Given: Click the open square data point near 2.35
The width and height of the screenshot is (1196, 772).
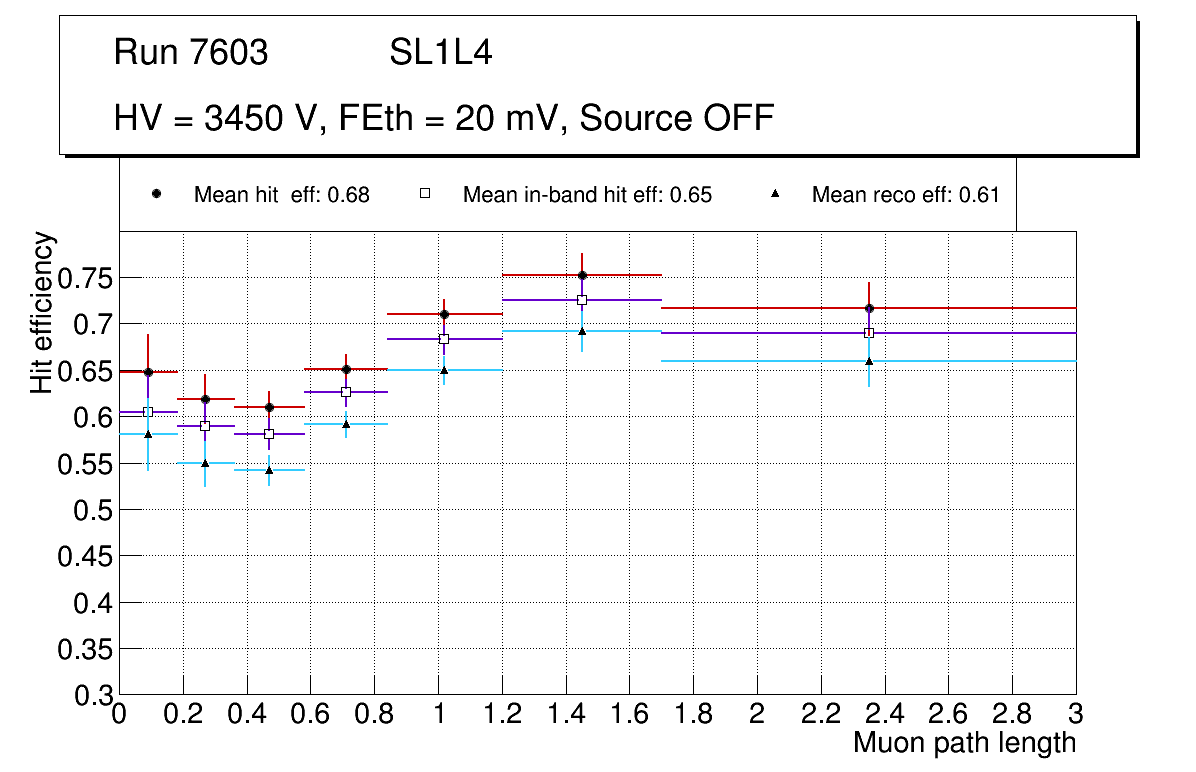Looking at the screenshot, I should (869, 333).
